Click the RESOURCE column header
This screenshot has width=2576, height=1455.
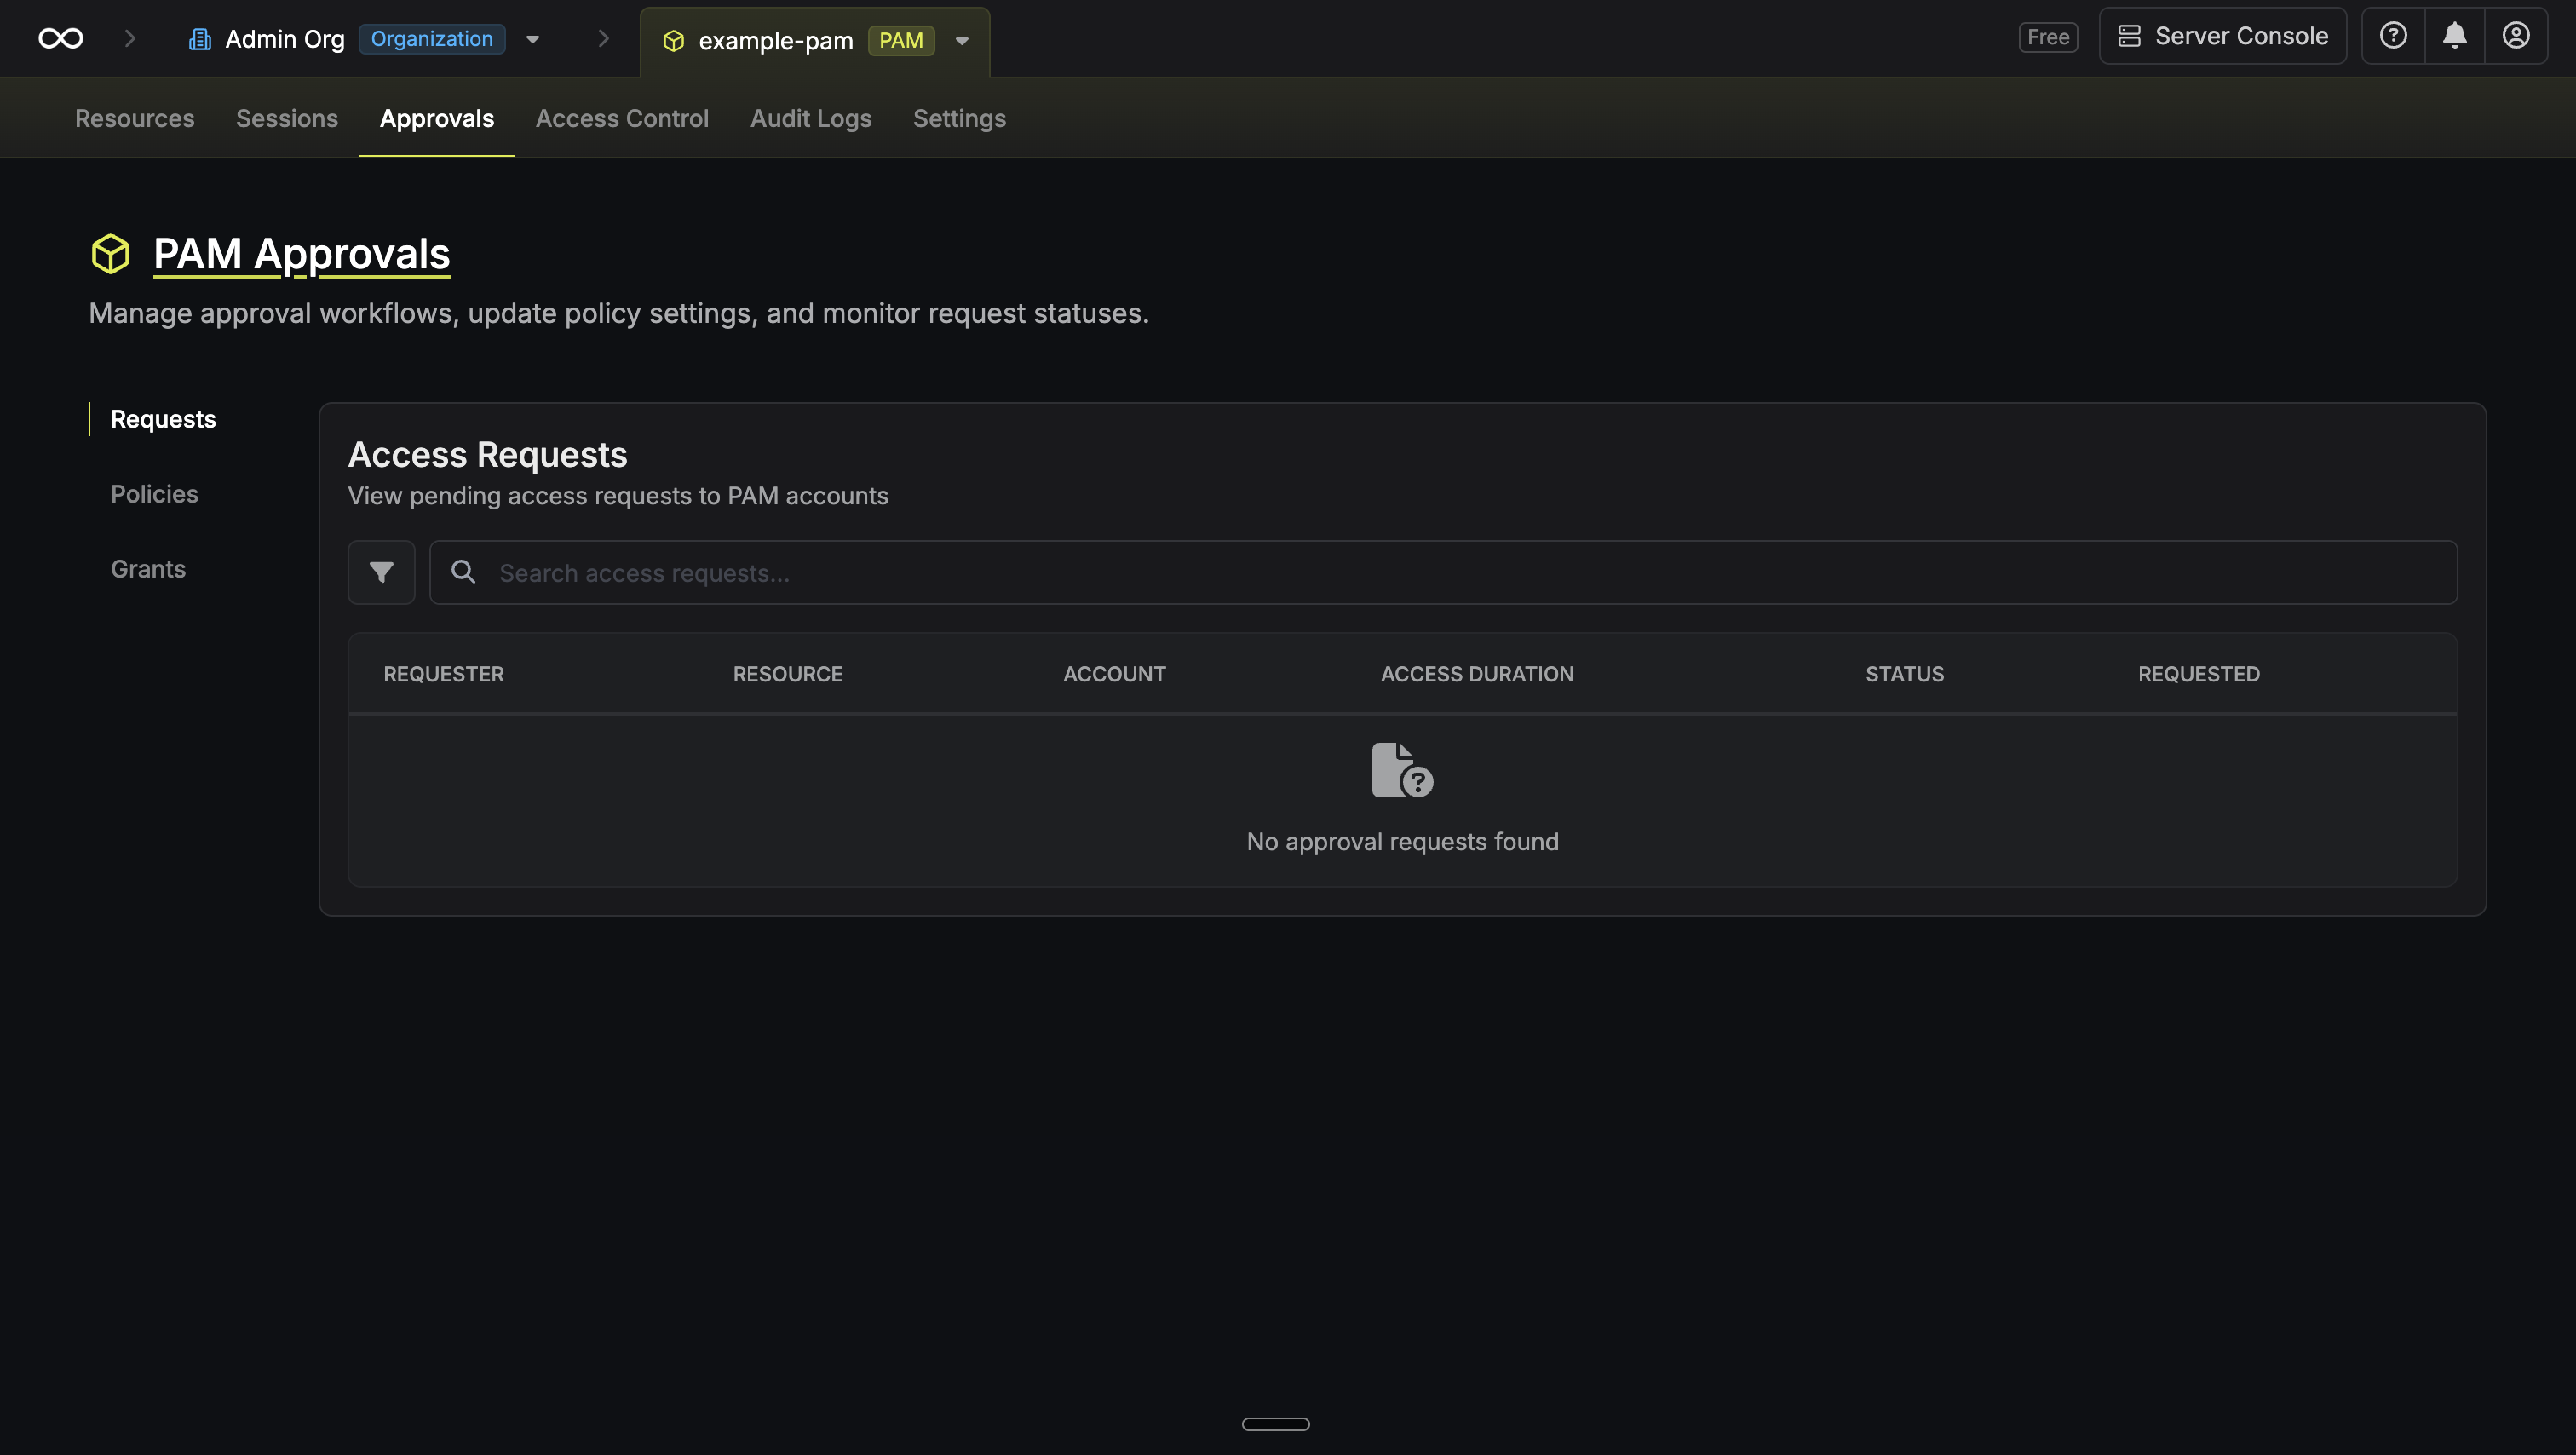pos(788,674)
